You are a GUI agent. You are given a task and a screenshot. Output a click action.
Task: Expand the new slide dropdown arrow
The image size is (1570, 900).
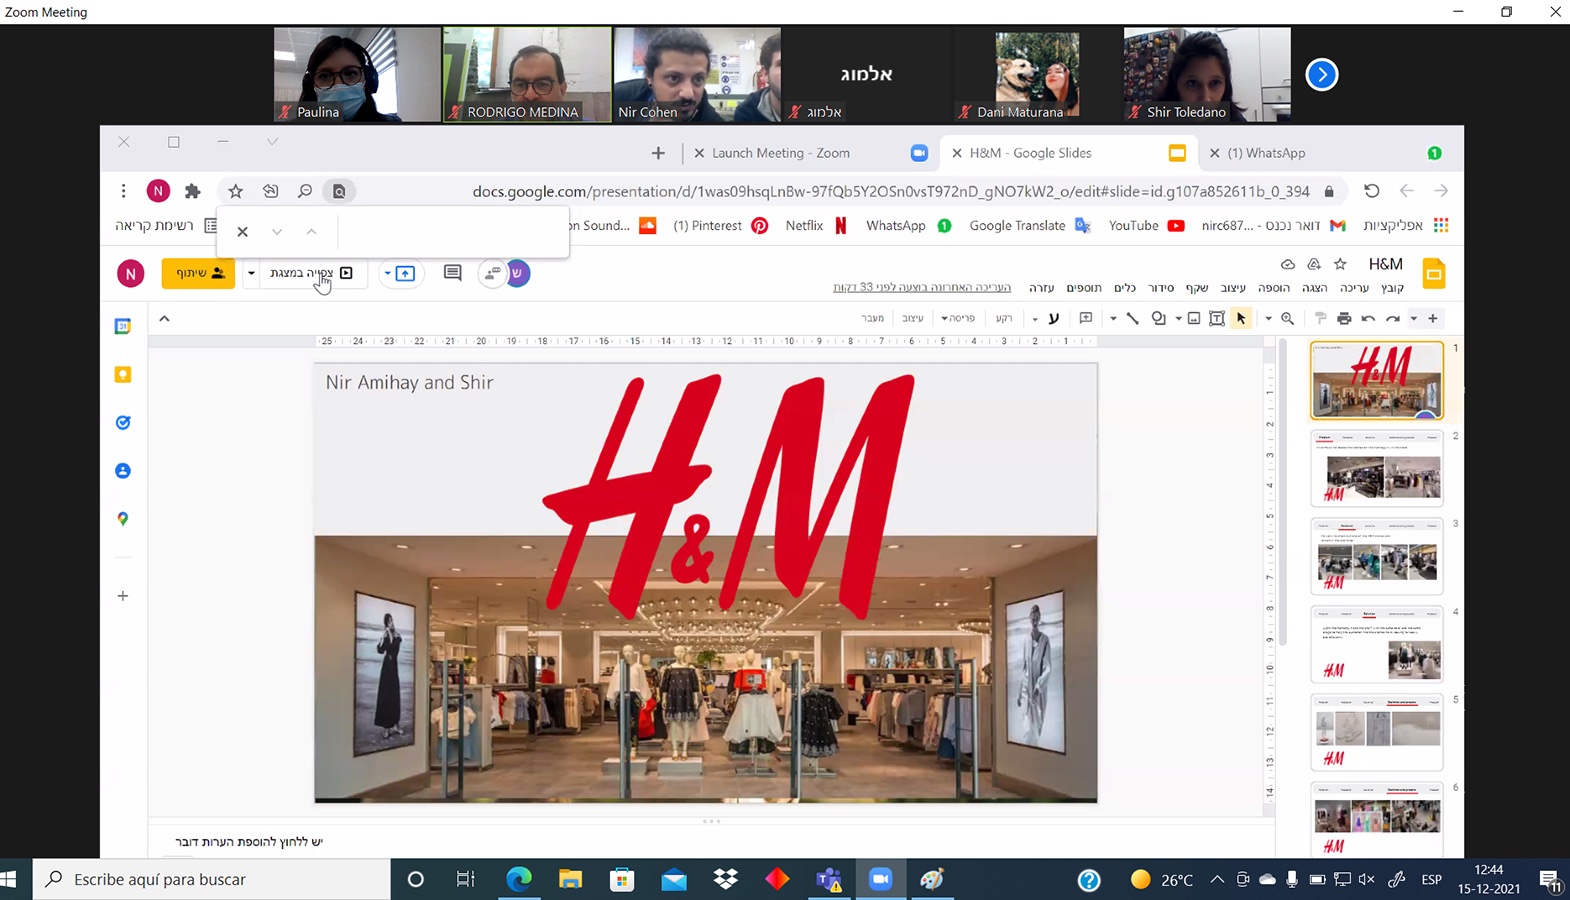pos(1414,318)
